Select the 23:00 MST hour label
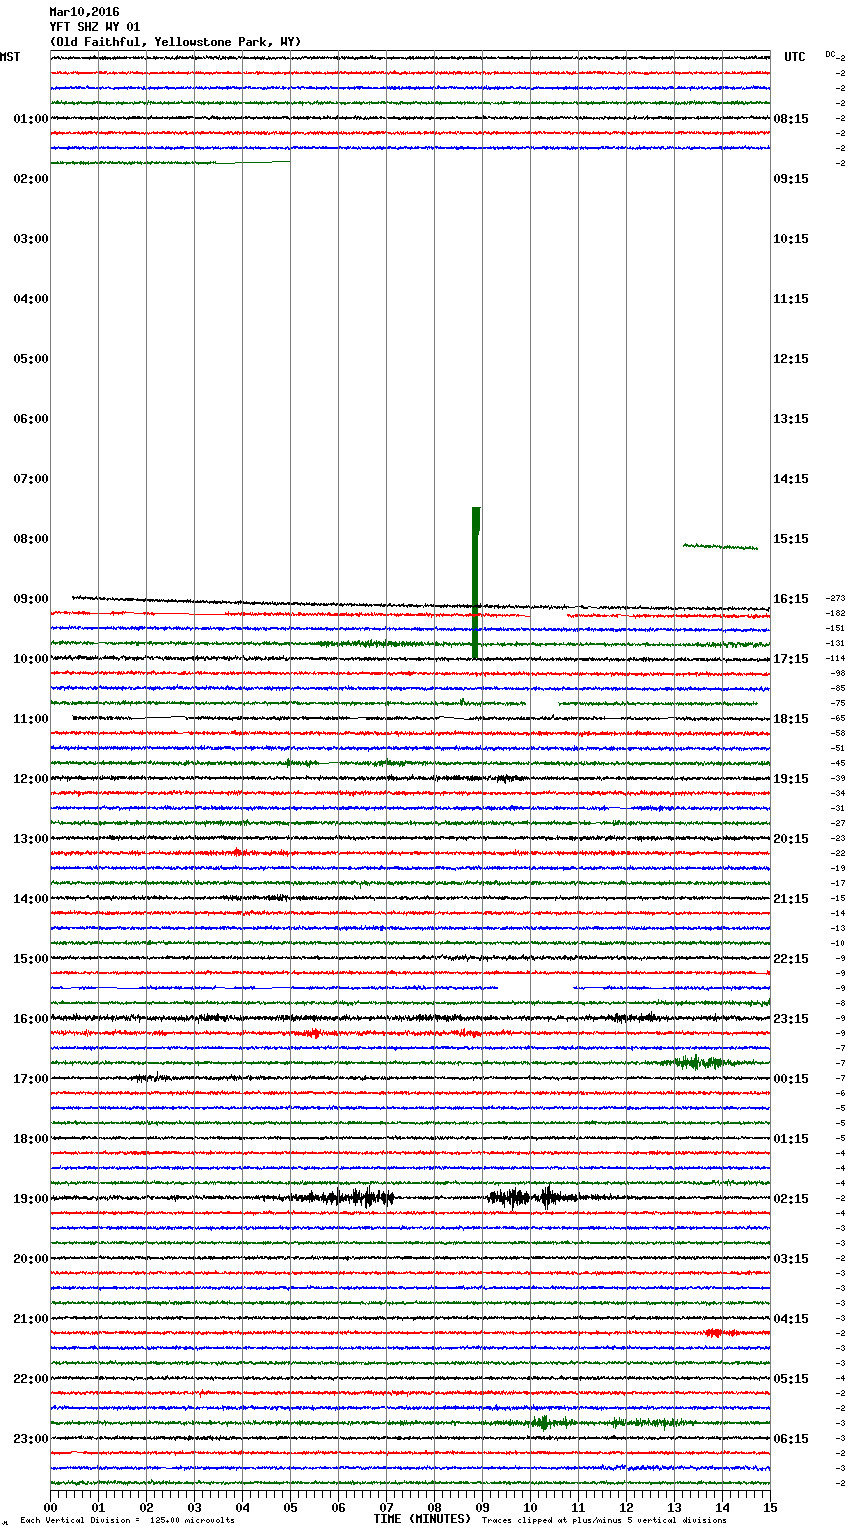The image size is (850, 1534). (30, 1439)
